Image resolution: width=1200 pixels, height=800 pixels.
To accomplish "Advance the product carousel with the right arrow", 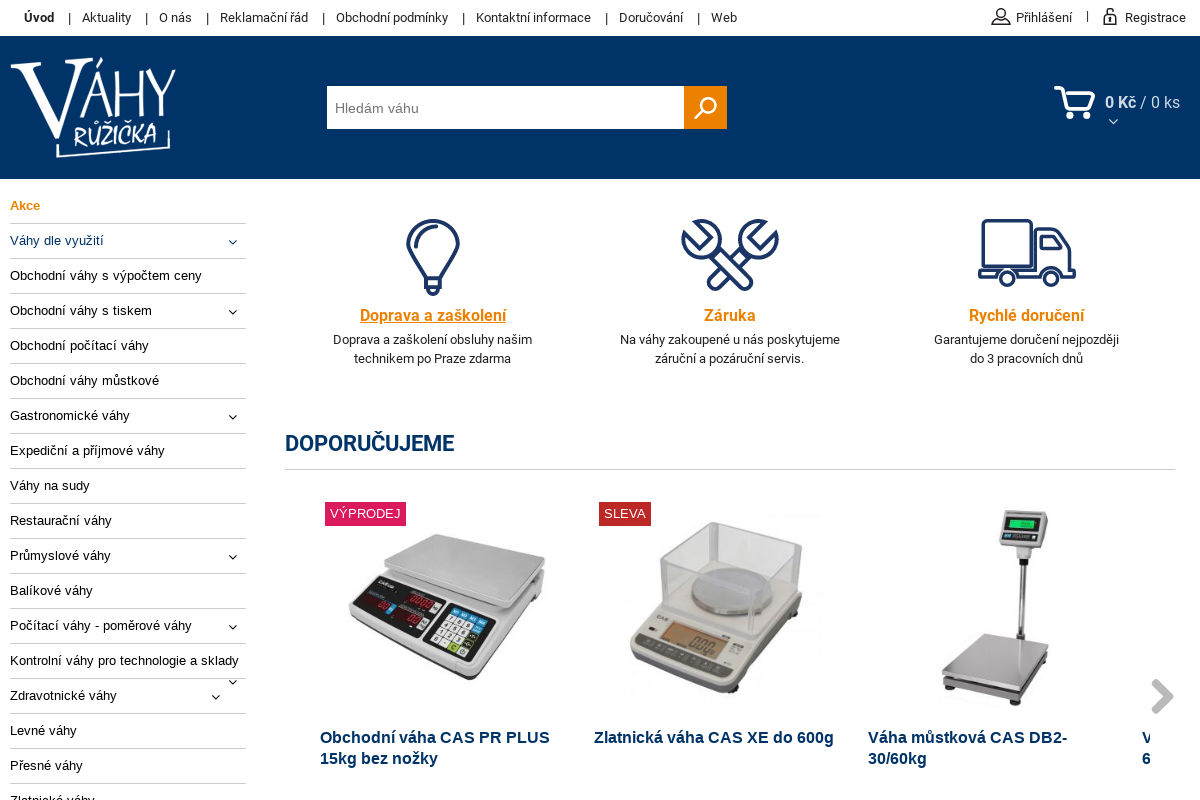I will tap(1161, 696).
